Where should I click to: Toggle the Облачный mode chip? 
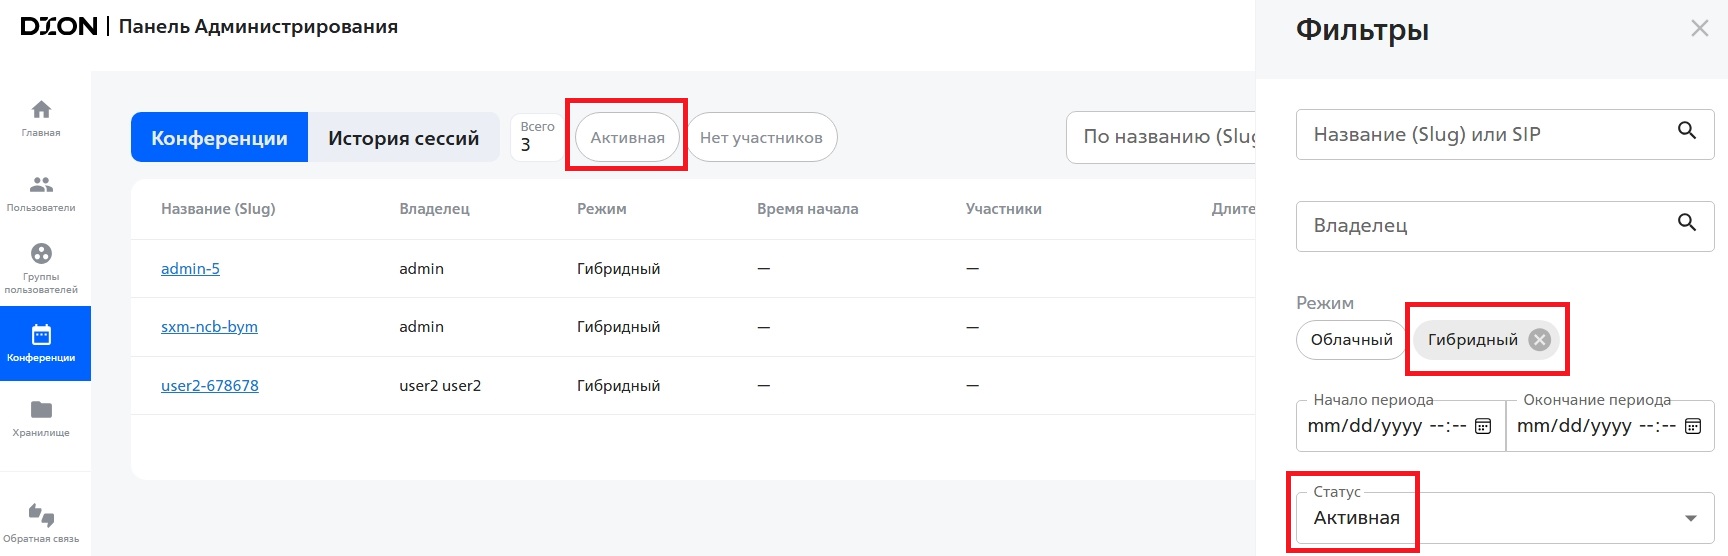[x=1351, y=340]
